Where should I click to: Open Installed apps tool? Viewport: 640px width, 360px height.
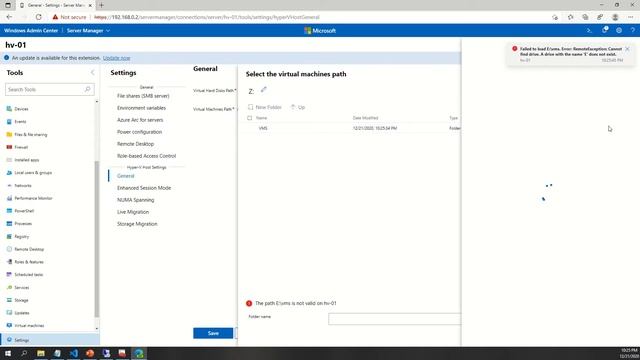pyautogui.click(x=27, y=160)
